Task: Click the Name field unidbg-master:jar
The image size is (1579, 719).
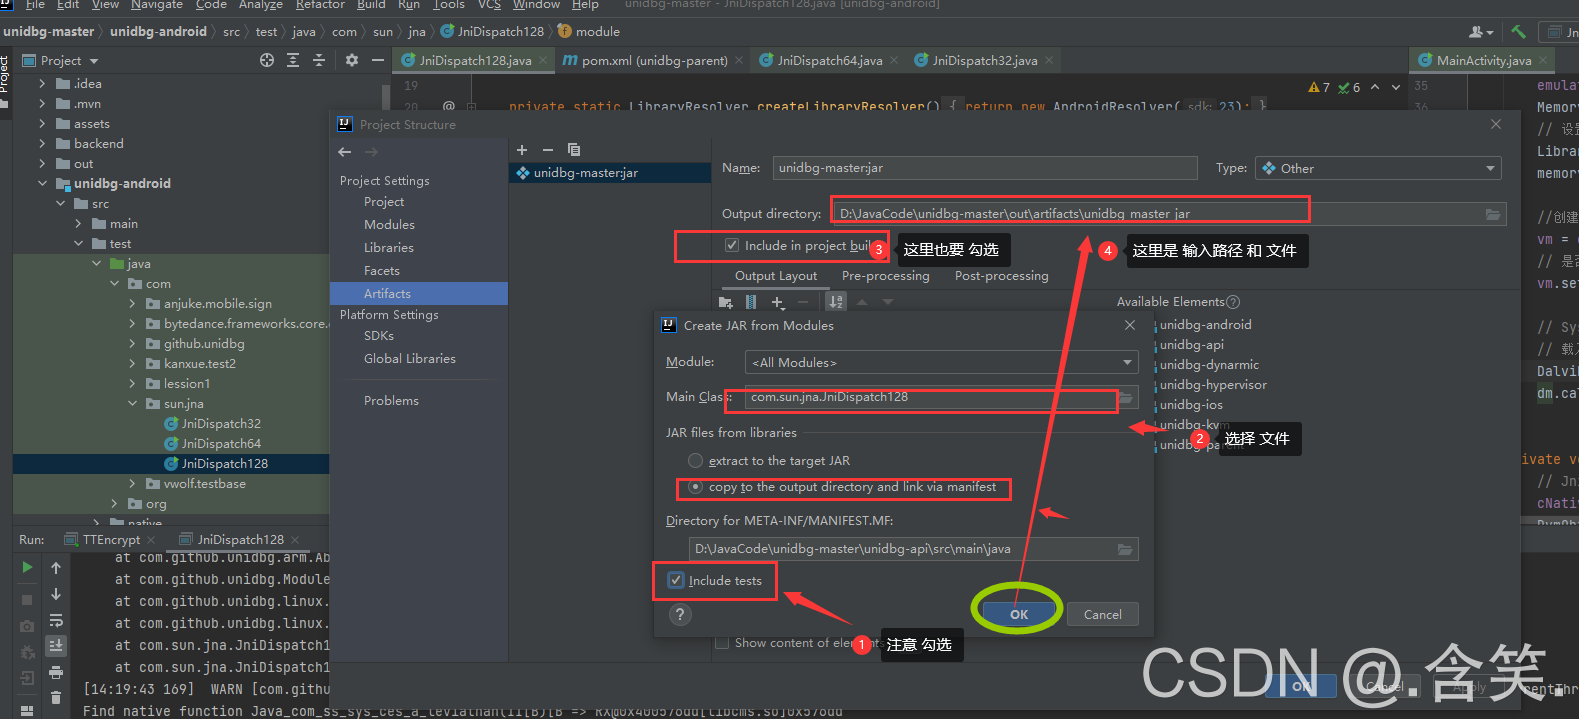Action: pyautogui.click(x=984, y=168)
